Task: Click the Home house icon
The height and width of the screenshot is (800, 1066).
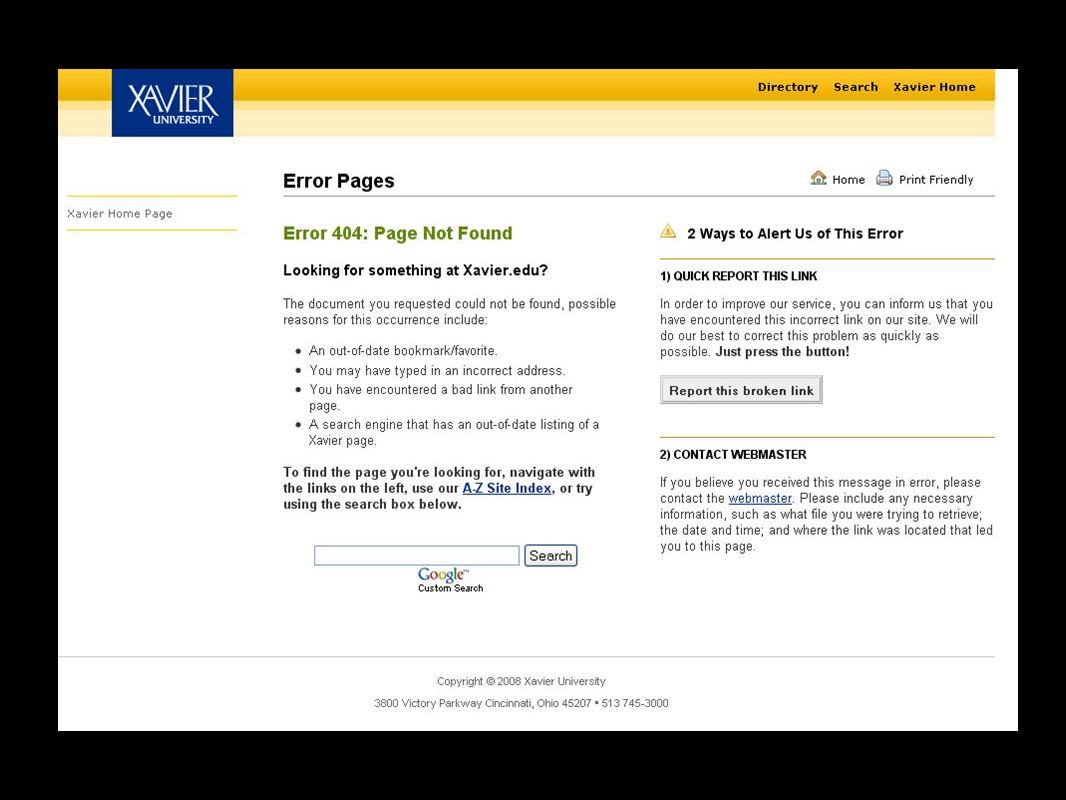Action: pos(819,178)
